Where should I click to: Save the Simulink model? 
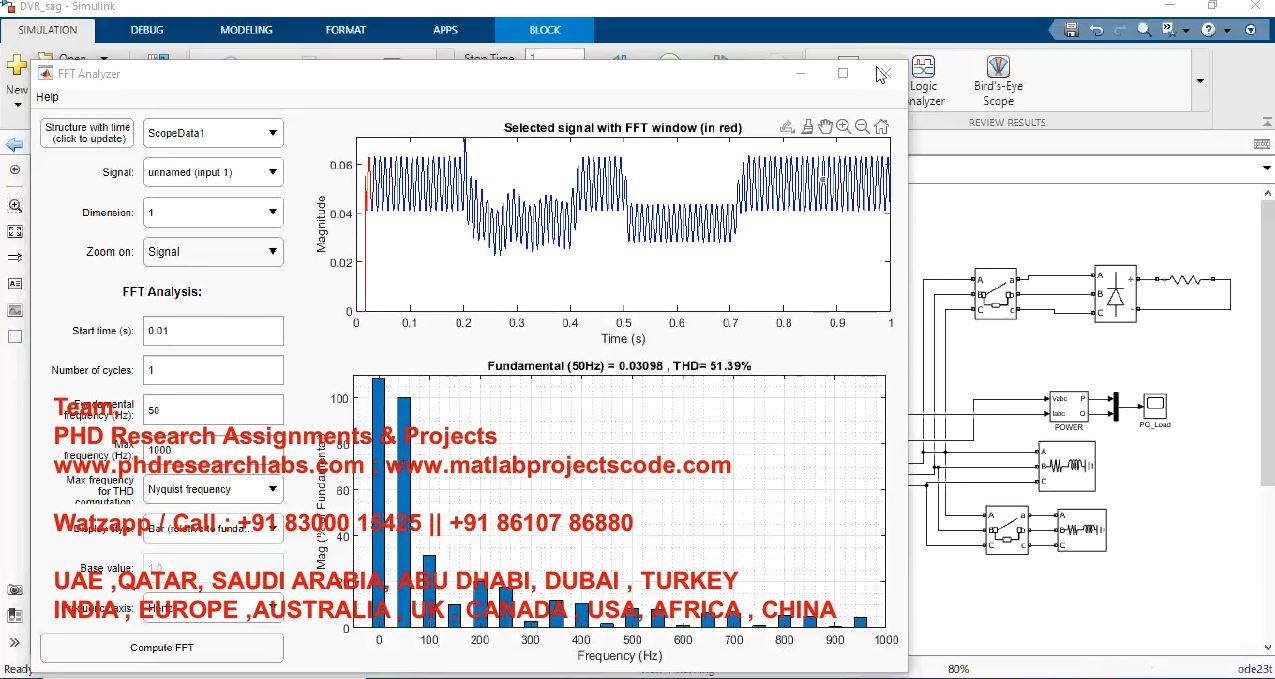click(1072, 30)
